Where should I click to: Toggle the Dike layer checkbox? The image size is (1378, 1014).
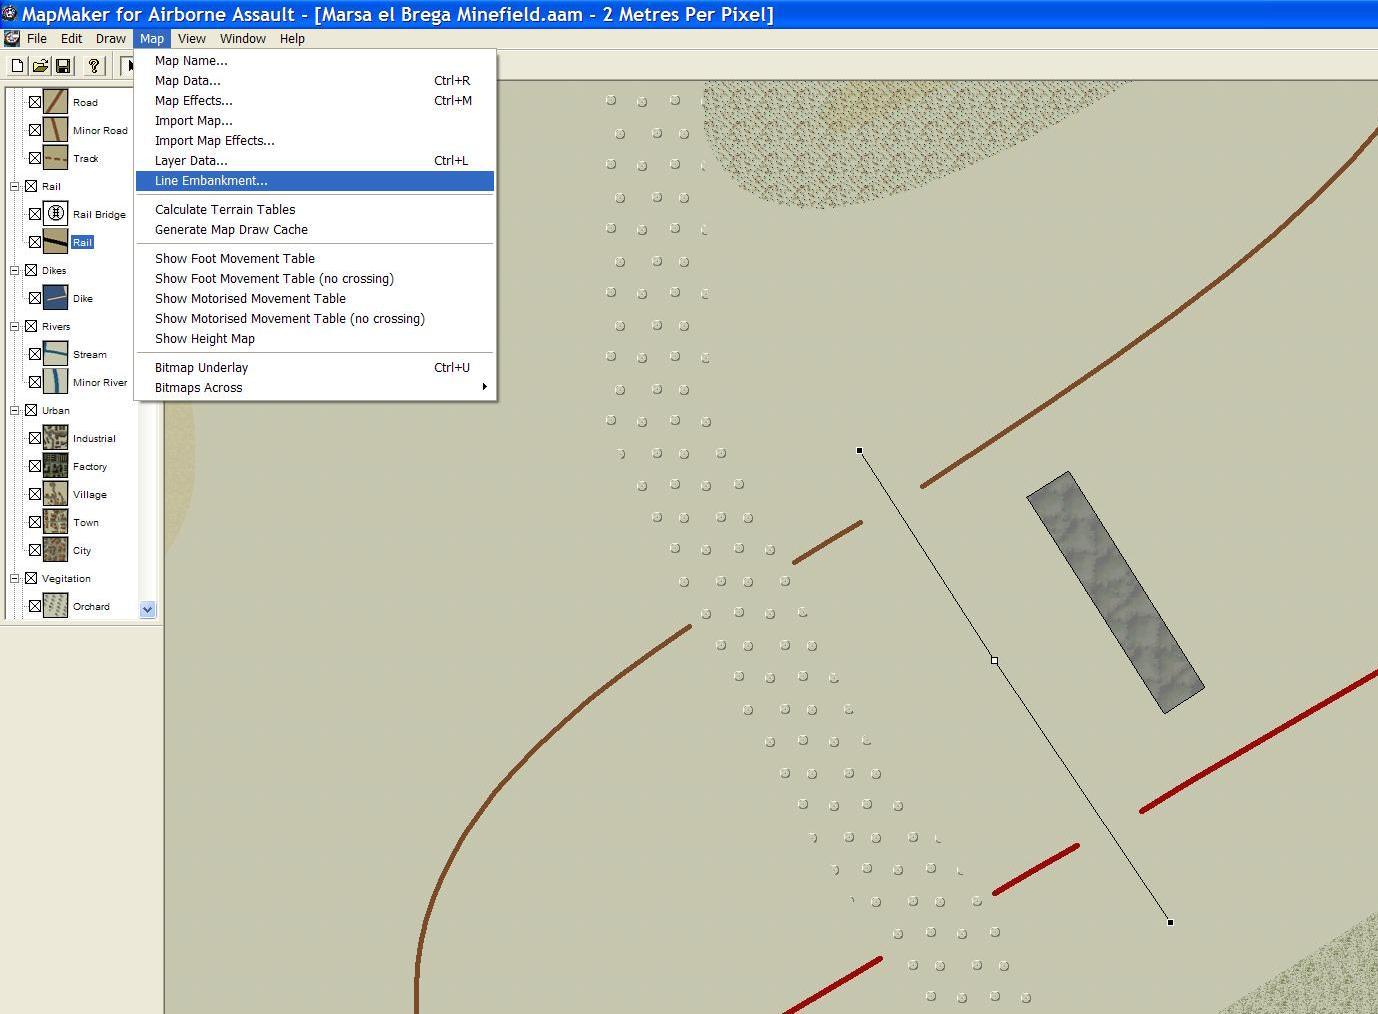35,298
